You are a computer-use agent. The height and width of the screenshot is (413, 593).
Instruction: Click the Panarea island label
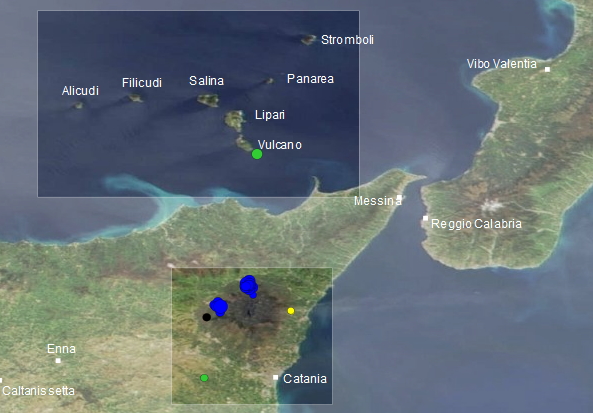click(x=310, y=79)
